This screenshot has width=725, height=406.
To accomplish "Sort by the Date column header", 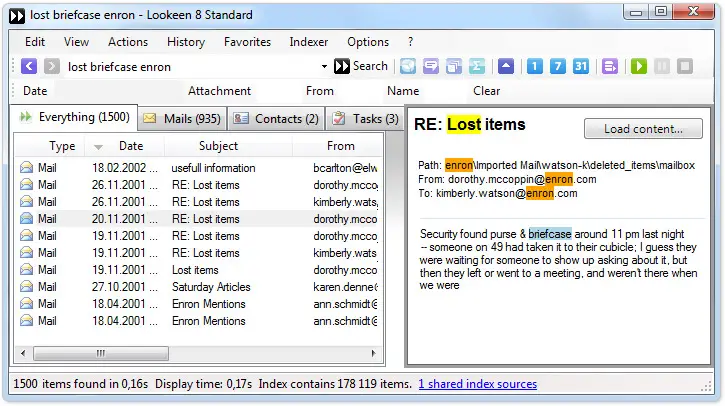I will click(x=124, y=146).
